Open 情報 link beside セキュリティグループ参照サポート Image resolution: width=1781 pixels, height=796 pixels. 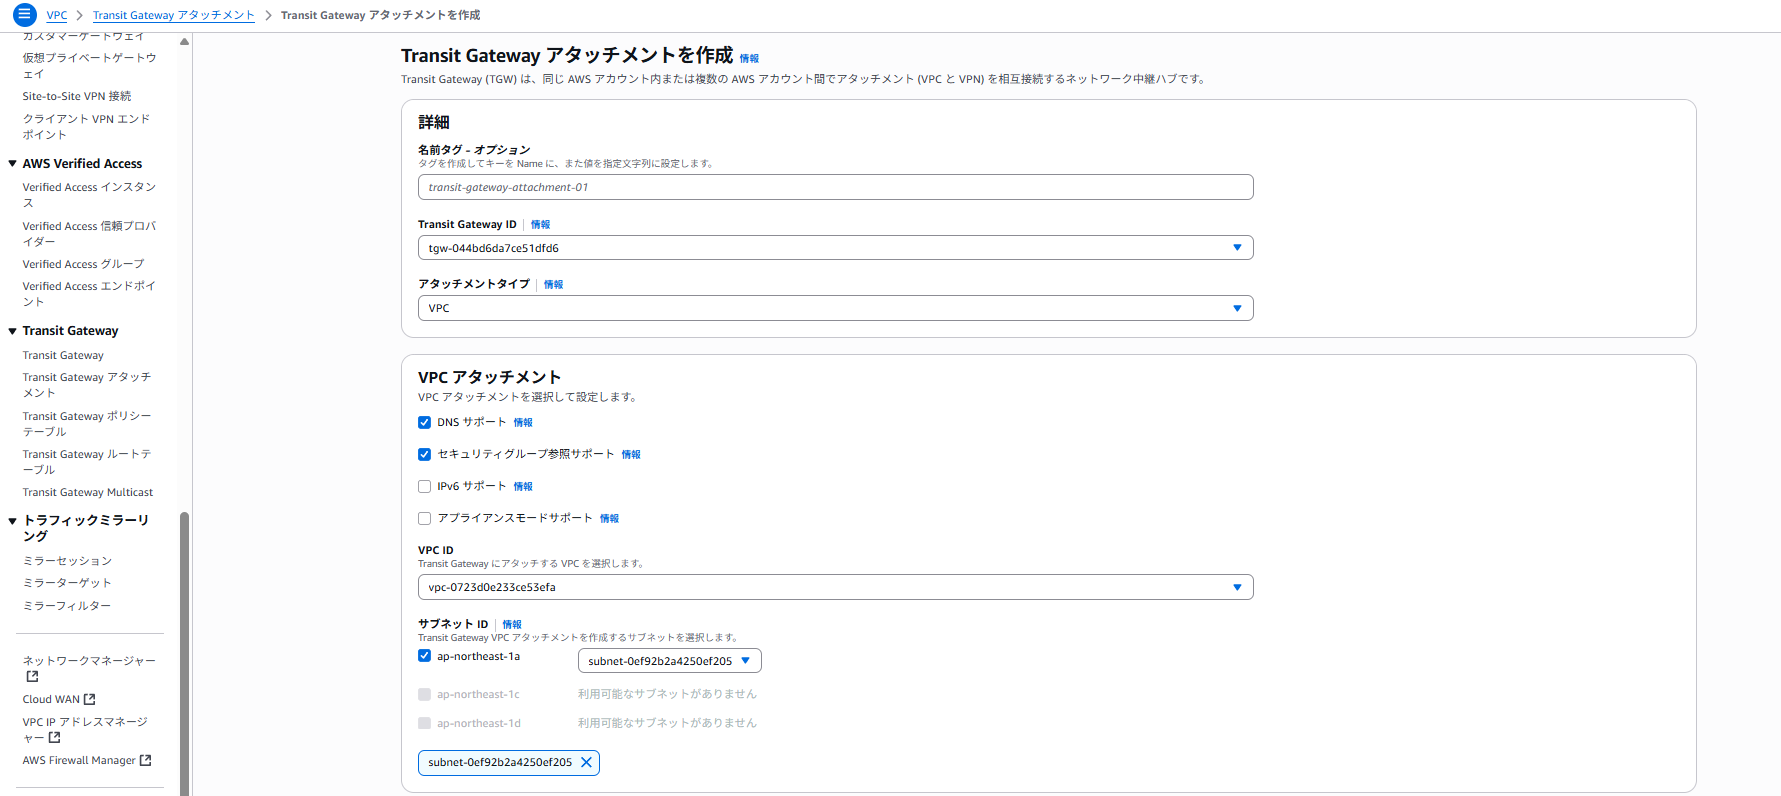coord(631,454)
